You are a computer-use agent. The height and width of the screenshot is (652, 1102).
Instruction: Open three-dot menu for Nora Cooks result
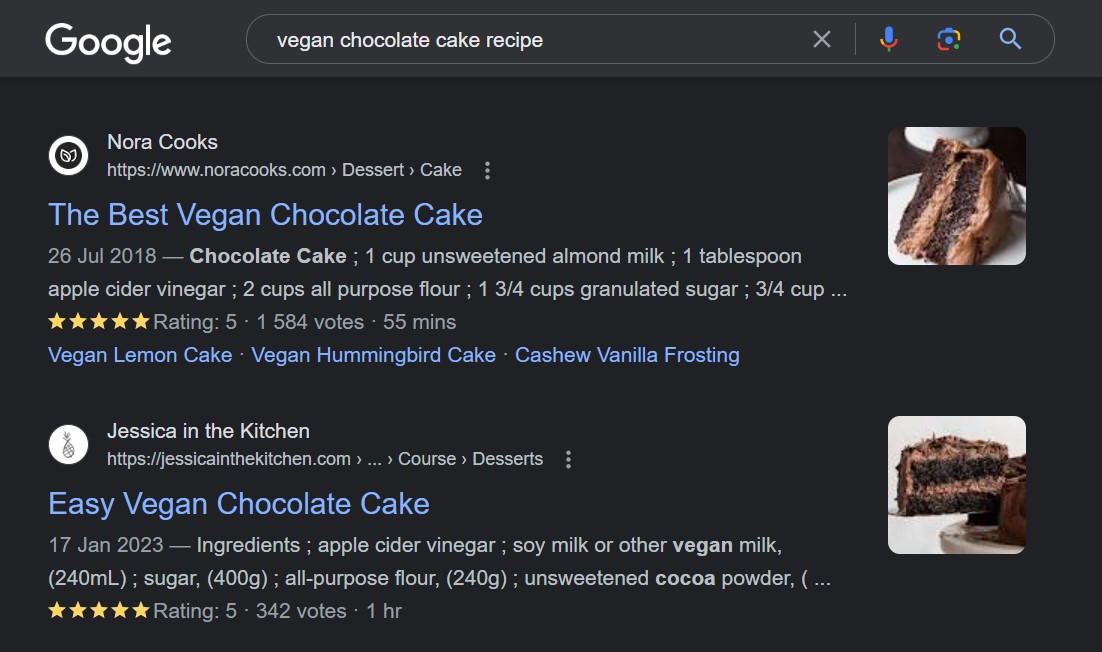pos(487,171)
